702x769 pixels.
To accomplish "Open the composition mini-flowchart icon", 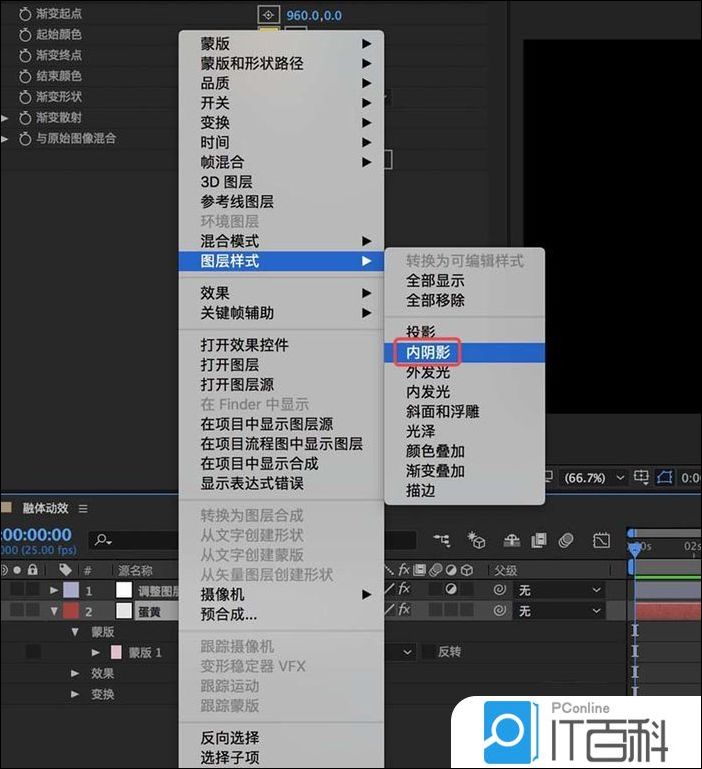I will 442,540.
